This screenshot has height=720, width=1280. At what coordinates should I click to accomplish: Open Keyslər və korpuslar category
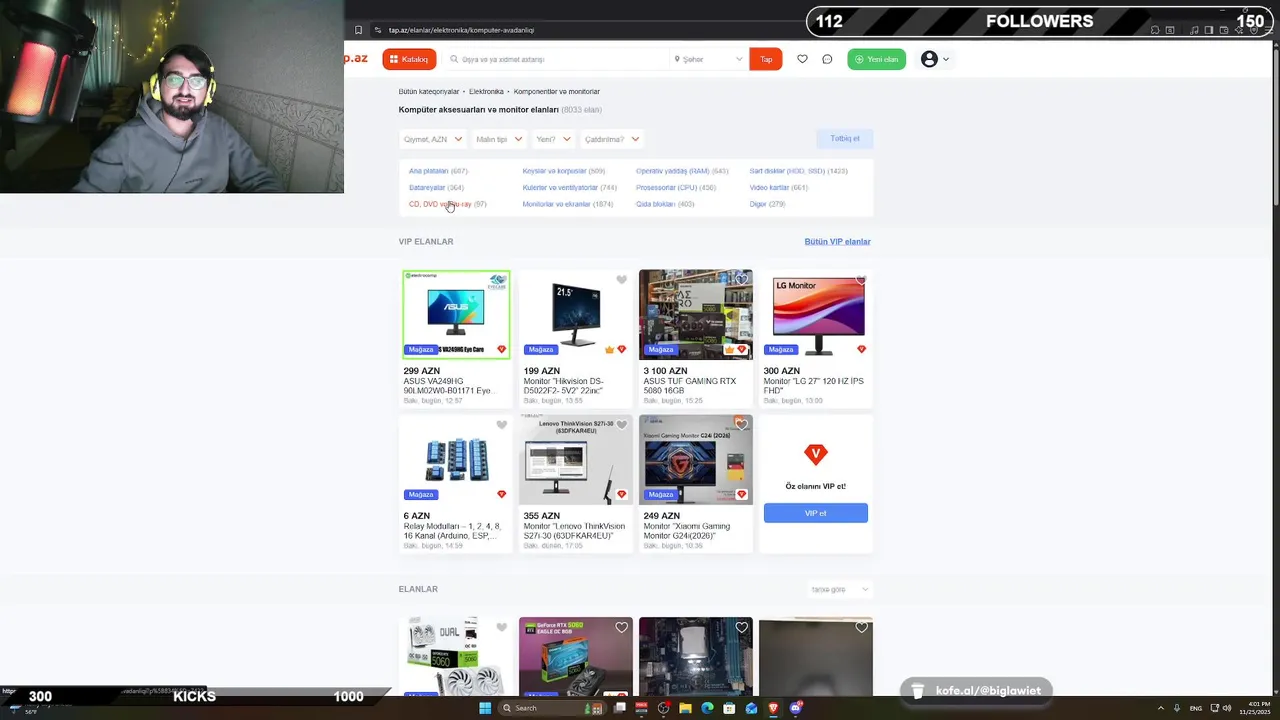(554, 171)
